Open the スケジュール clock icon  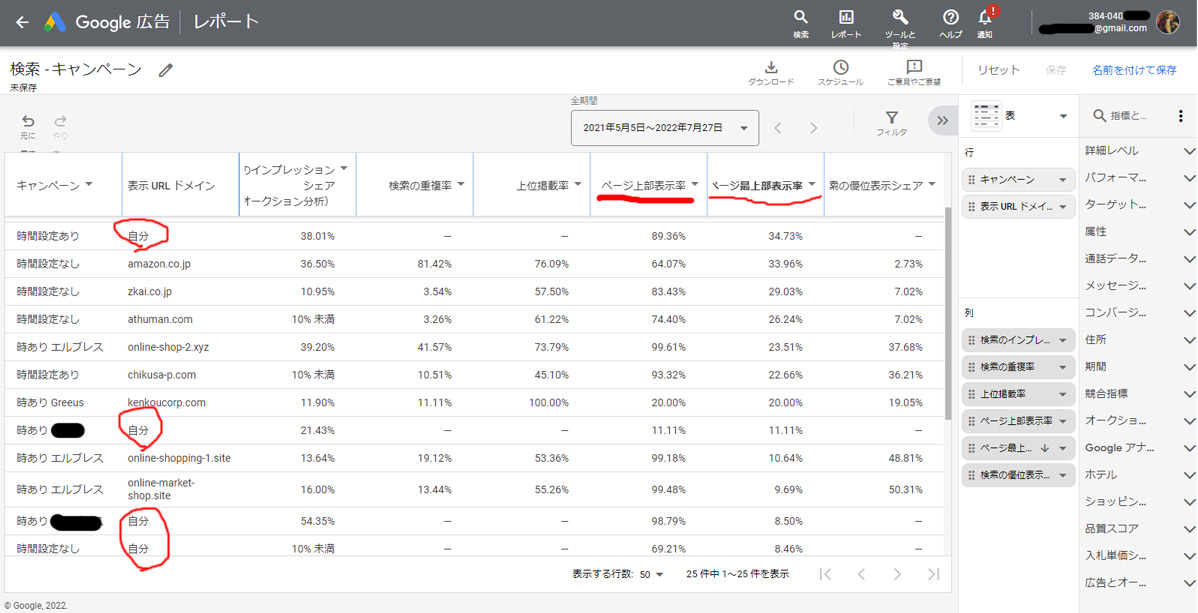[841, 68]
